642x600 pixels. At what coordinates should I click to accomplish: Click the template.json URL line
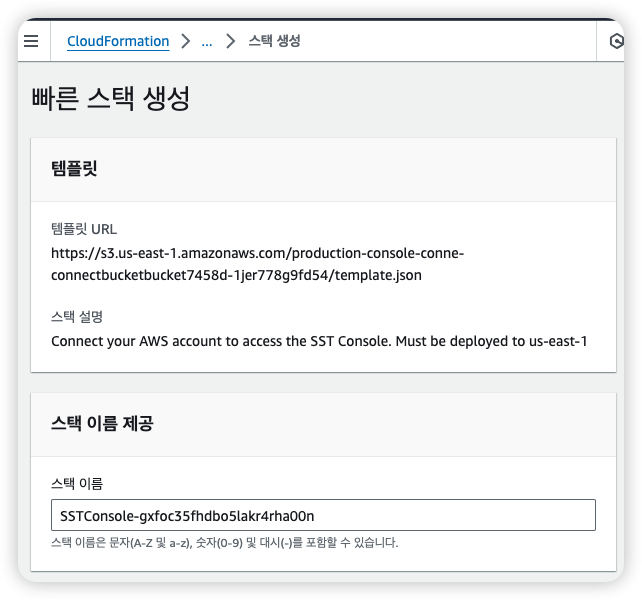point(236,274)
